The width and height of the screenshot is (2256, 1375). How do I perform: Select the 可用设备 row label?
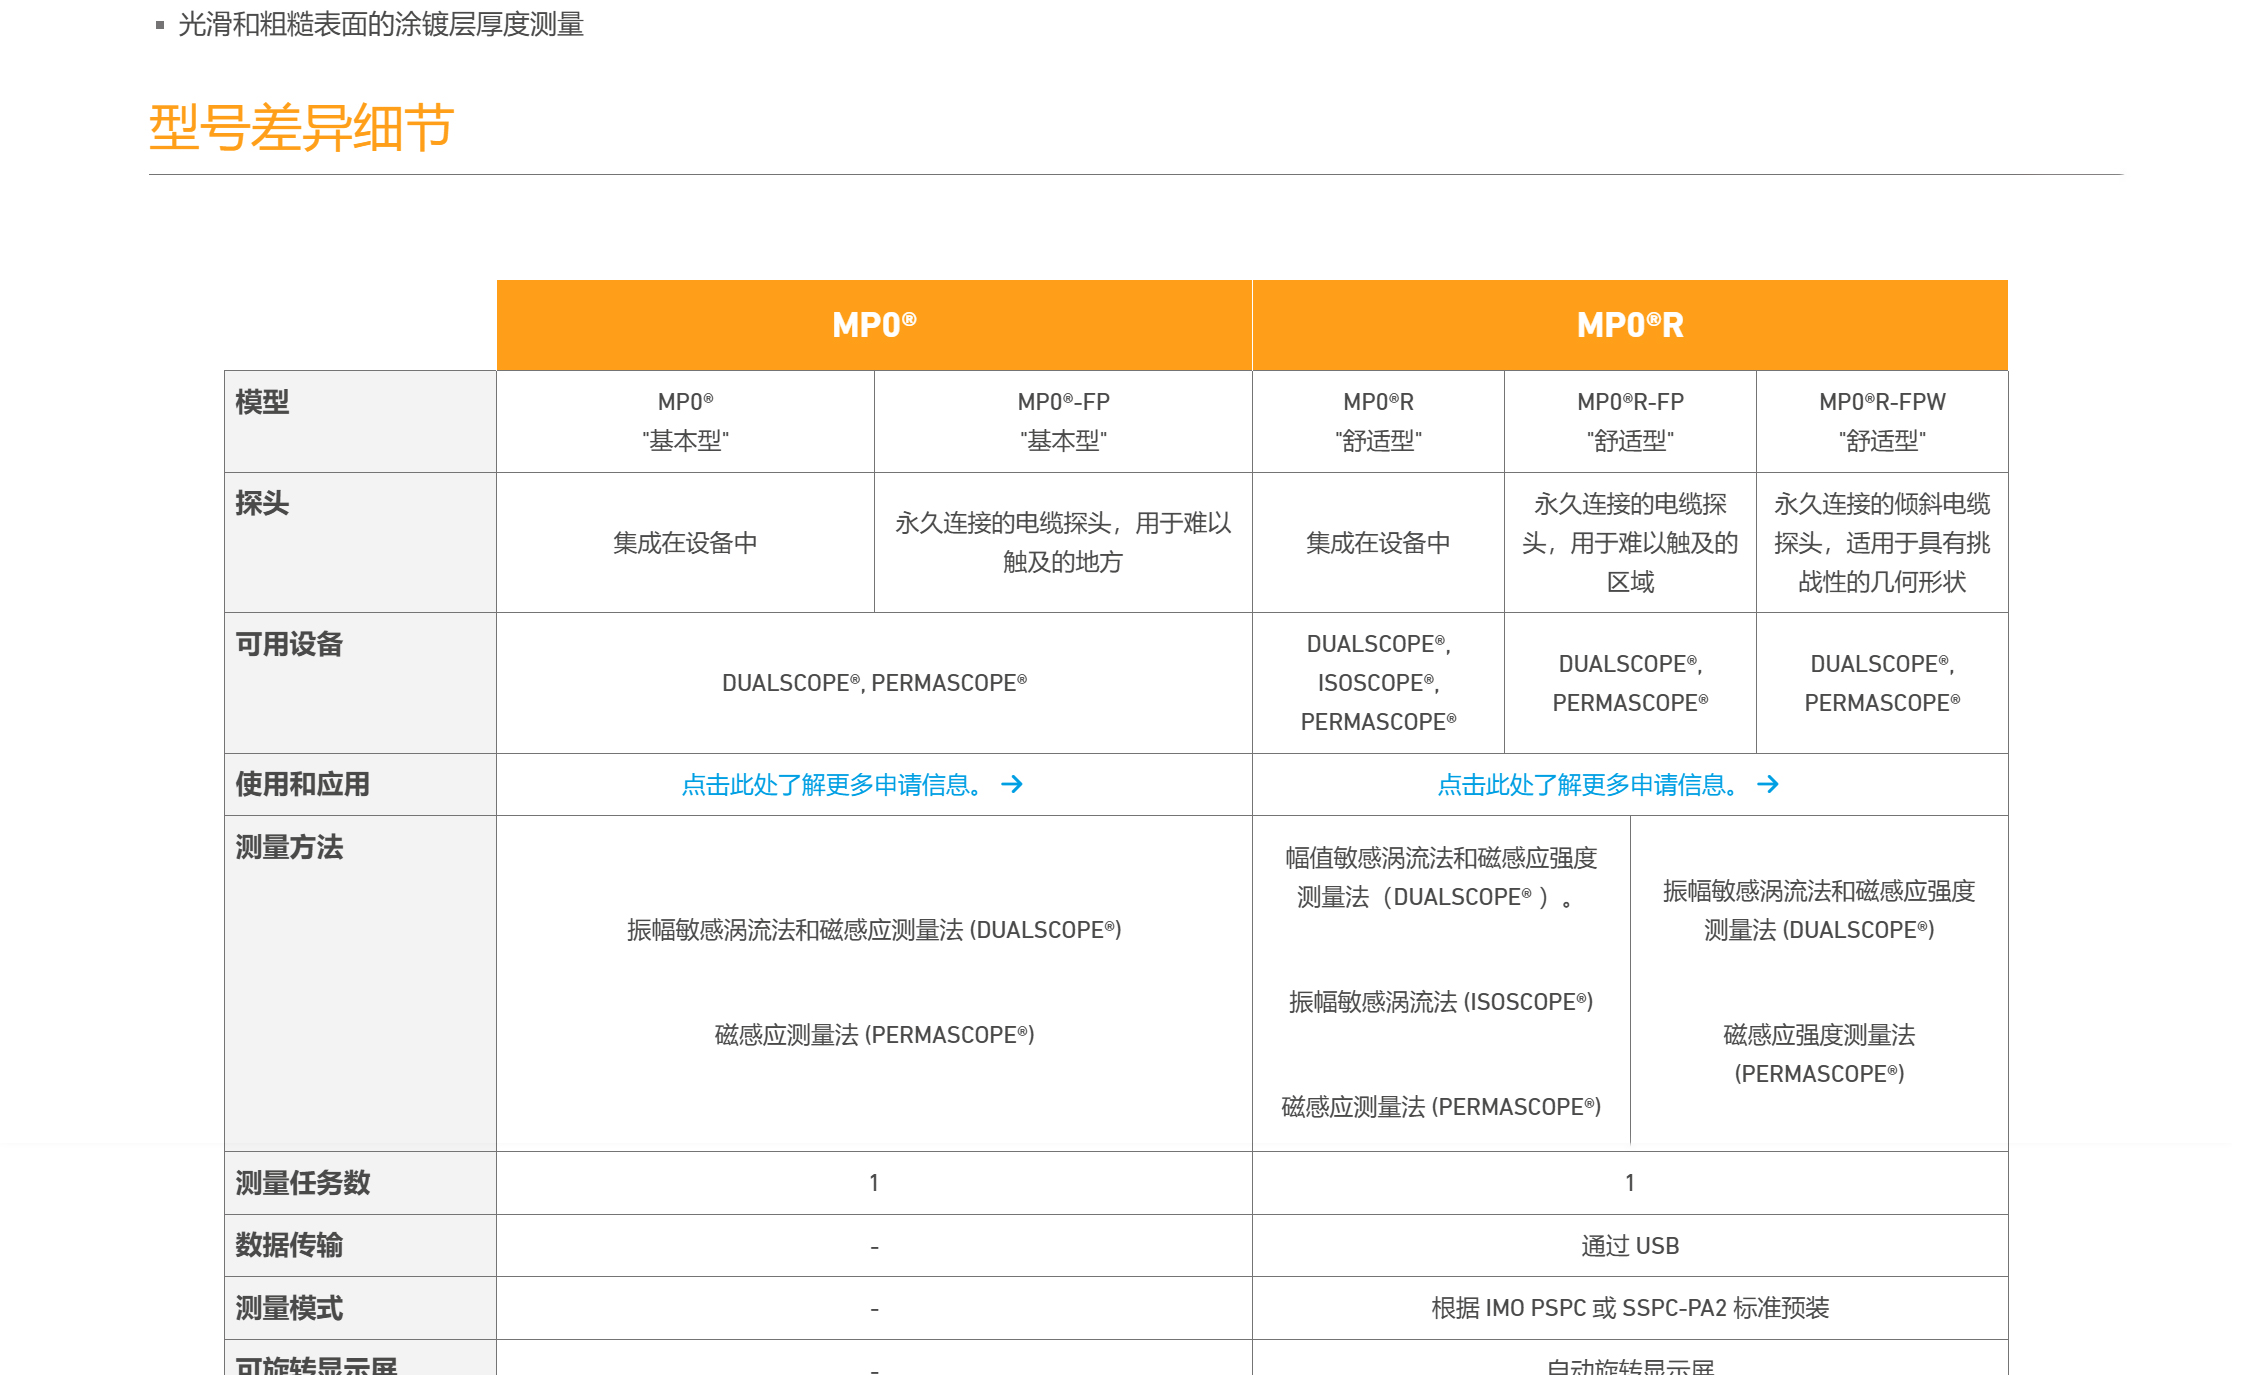coord(289,644)
